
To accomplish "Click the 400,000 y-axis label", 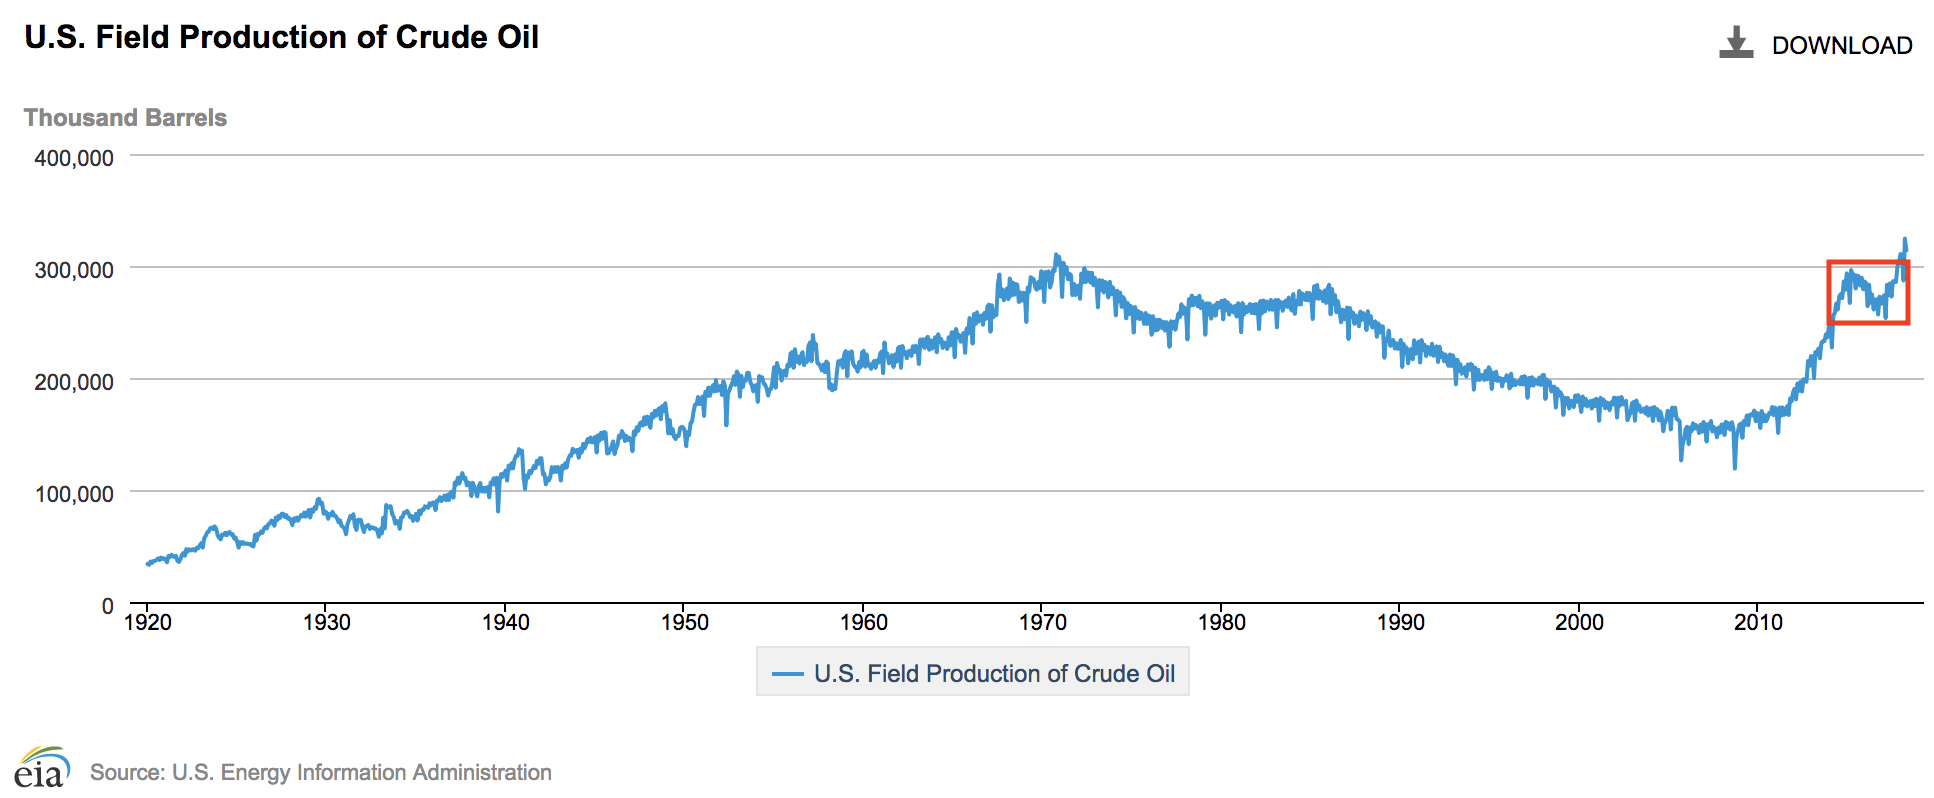I will pos(74,158).
